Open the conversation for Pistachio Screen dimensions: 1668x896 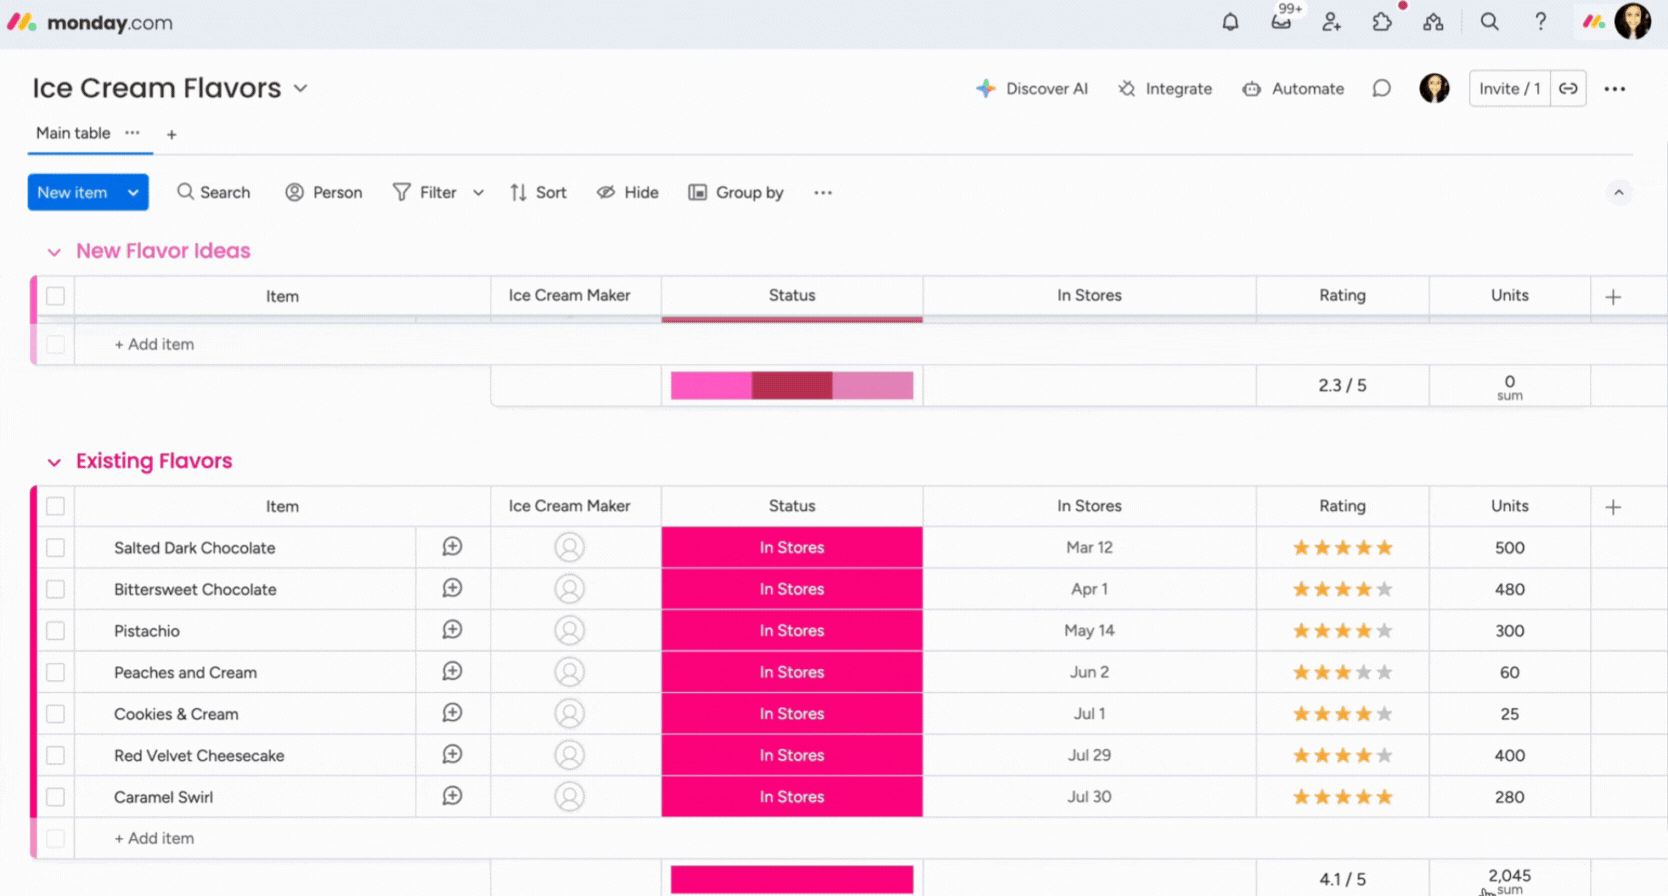tap(452, 630)
